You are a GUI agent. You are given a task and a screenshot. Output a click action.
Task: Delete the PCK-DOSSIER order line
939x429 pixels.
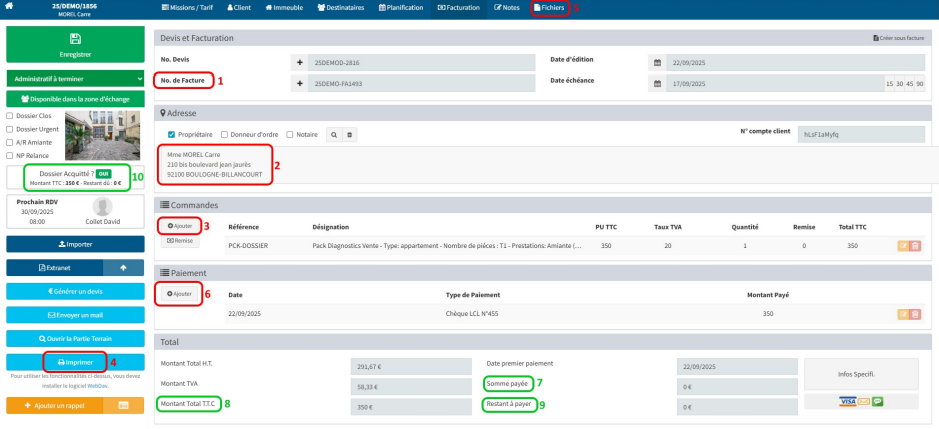[x=915, y=245]
